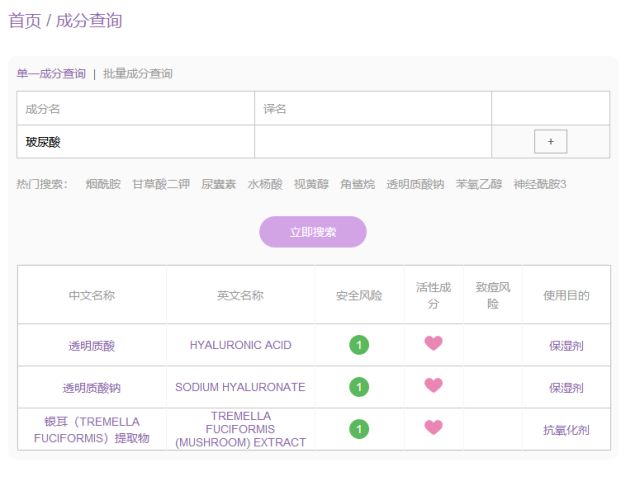Choose hot search term 神经酰胺3
This screenshot has height=486, width=640.
(540, 184)
